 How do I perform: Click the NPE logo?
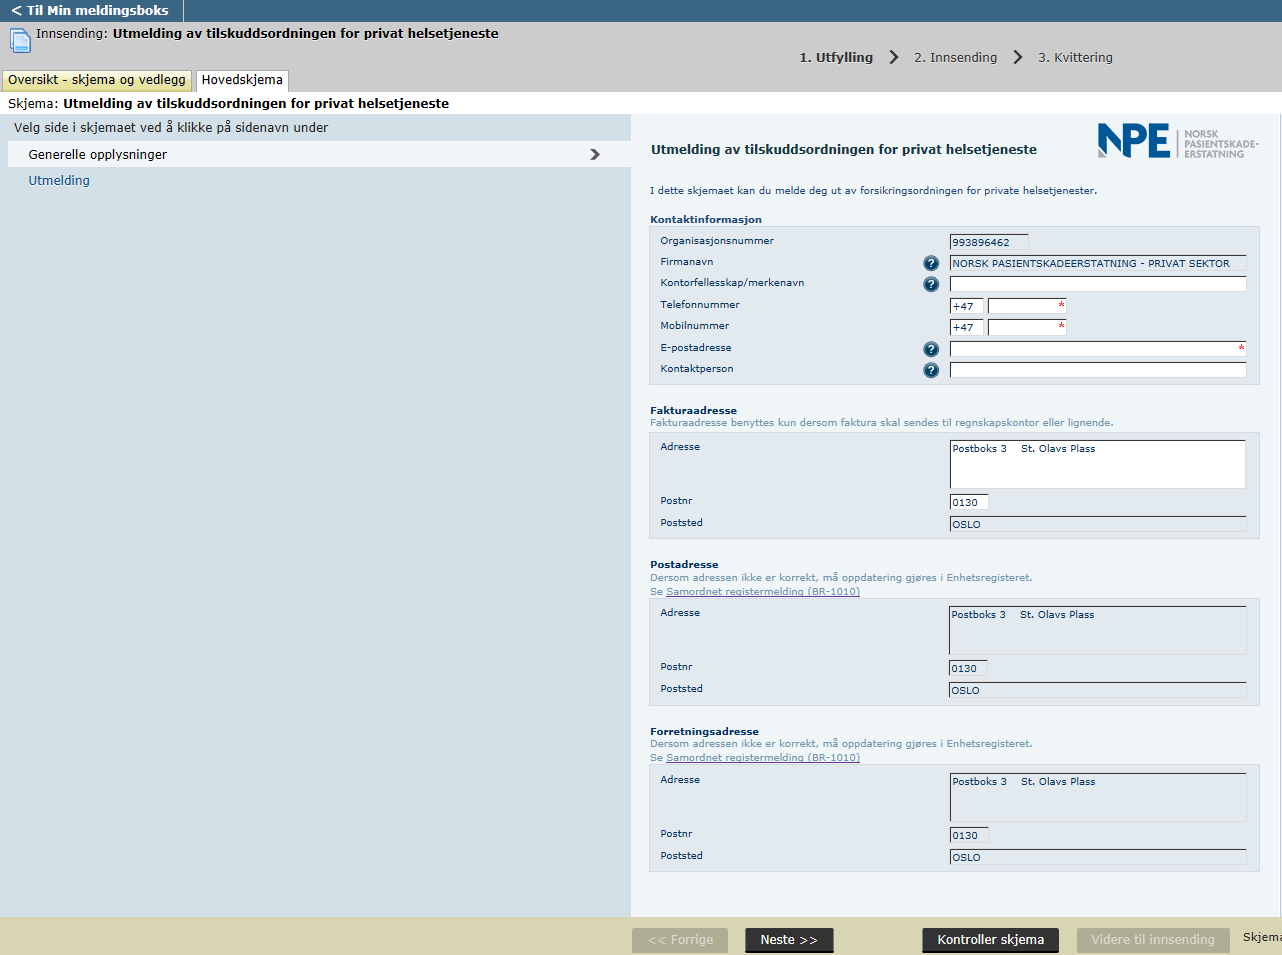pyautogui.click(x=1178, y=141)
